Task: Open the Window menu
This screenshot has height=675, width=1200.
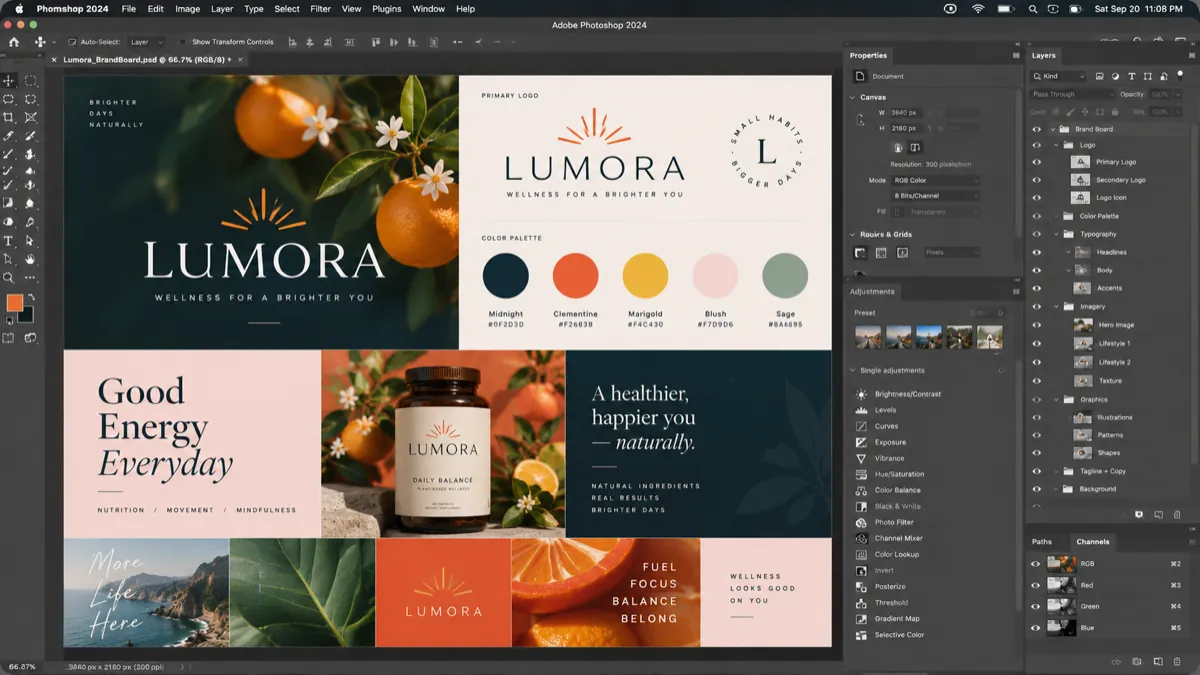Action: coord(429,9)
